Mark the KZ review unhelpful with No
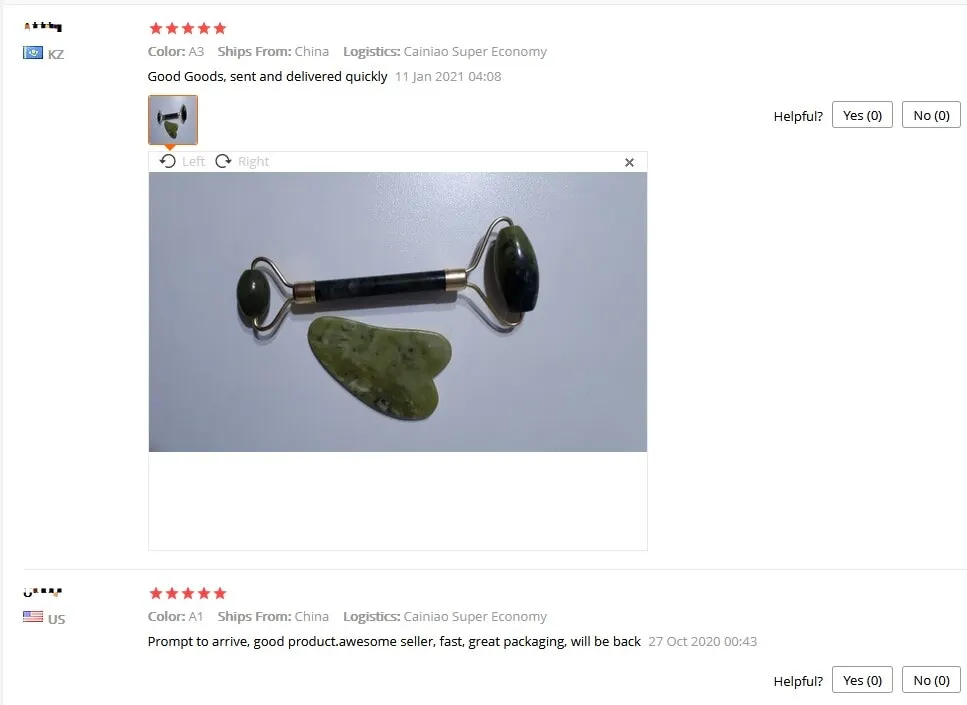This screenshot has width=967, height=705. (931, 115)
